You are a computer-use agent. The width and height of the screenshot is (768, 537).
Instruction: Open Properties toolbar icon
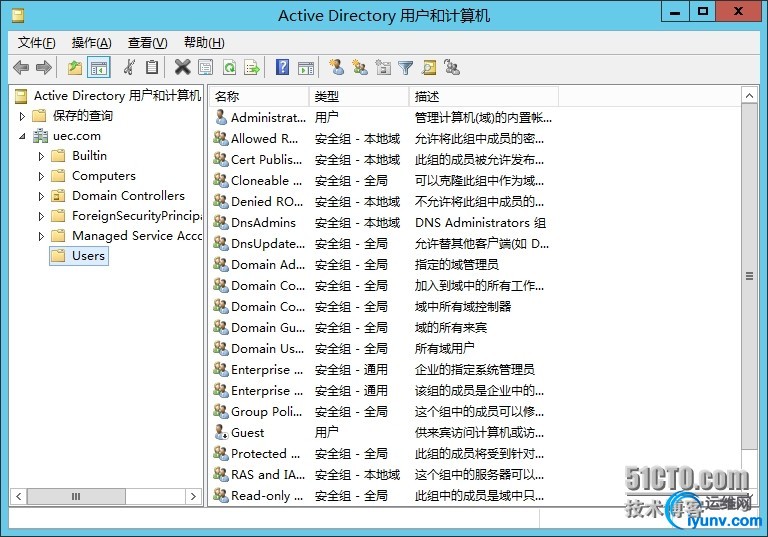(206, 67)
